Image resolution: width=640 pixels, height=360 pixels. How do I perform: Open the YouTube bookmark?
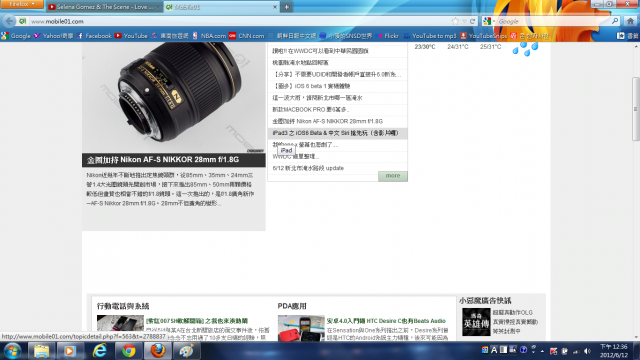coord(131,36)
